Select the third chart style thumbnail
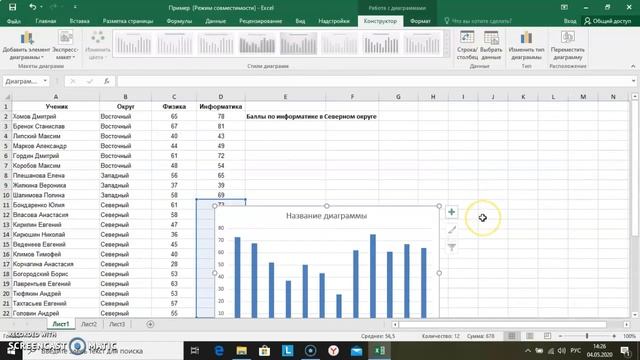640x360 pixels. point(216,44)
